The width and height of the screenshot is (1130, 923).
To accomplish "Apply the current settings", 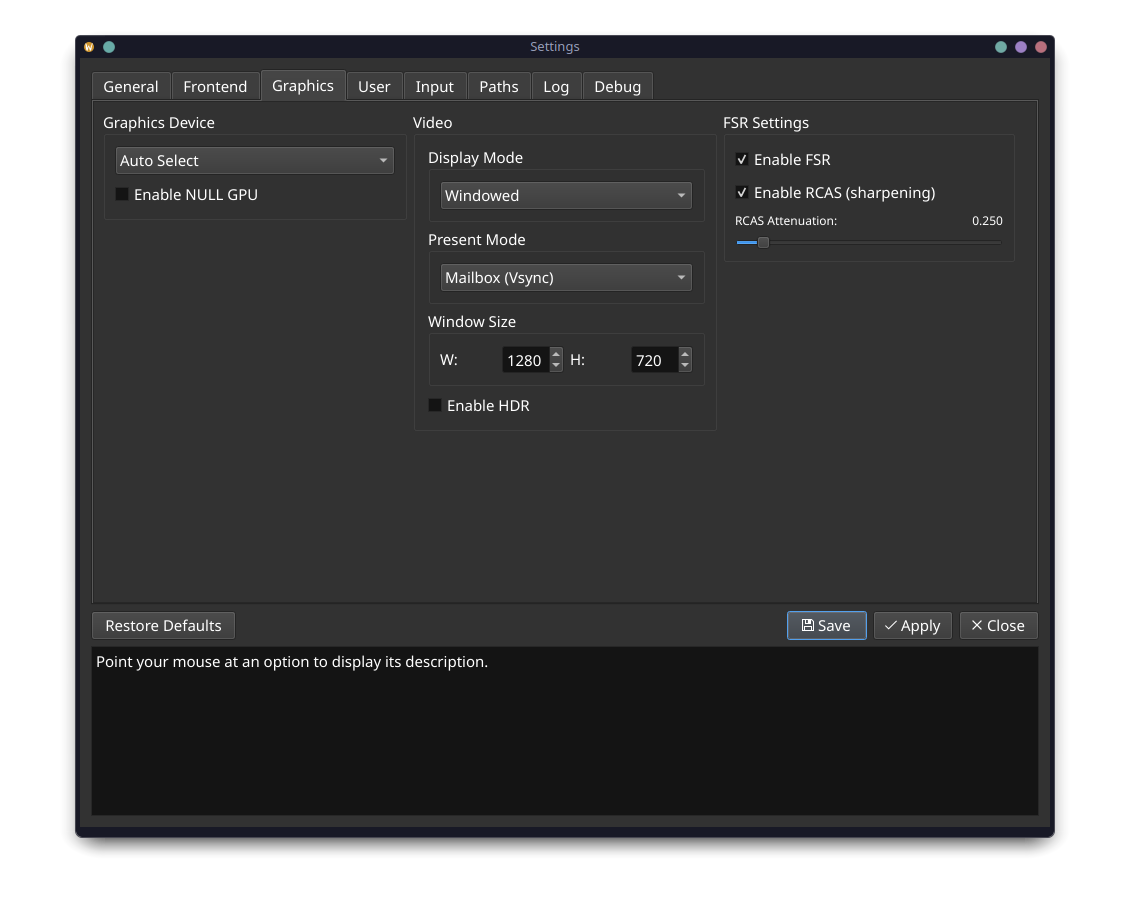I will (x=912, y=625).
